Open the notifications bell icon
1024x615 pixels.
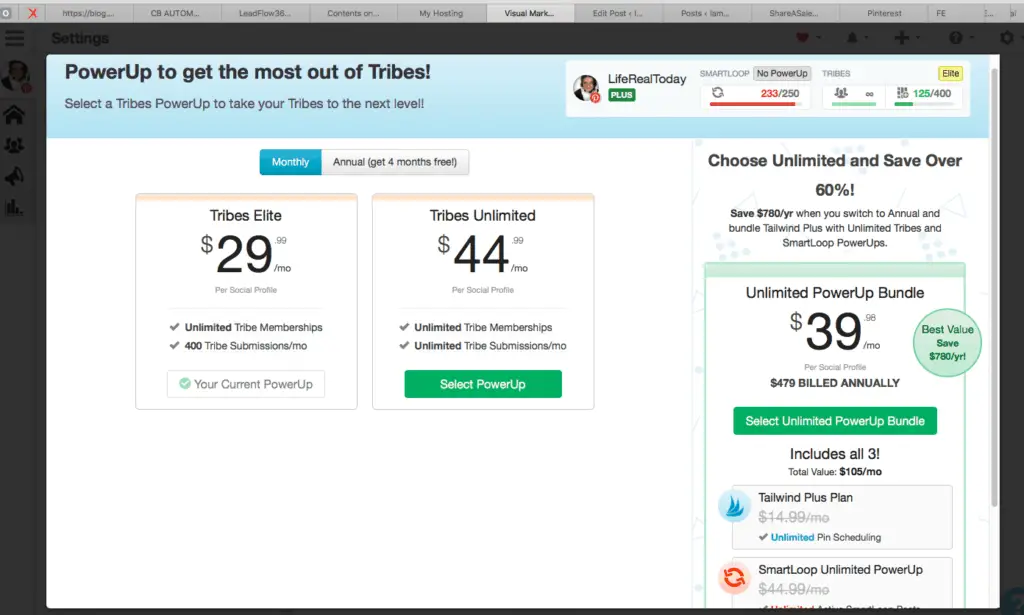click(x=852, y=38)
